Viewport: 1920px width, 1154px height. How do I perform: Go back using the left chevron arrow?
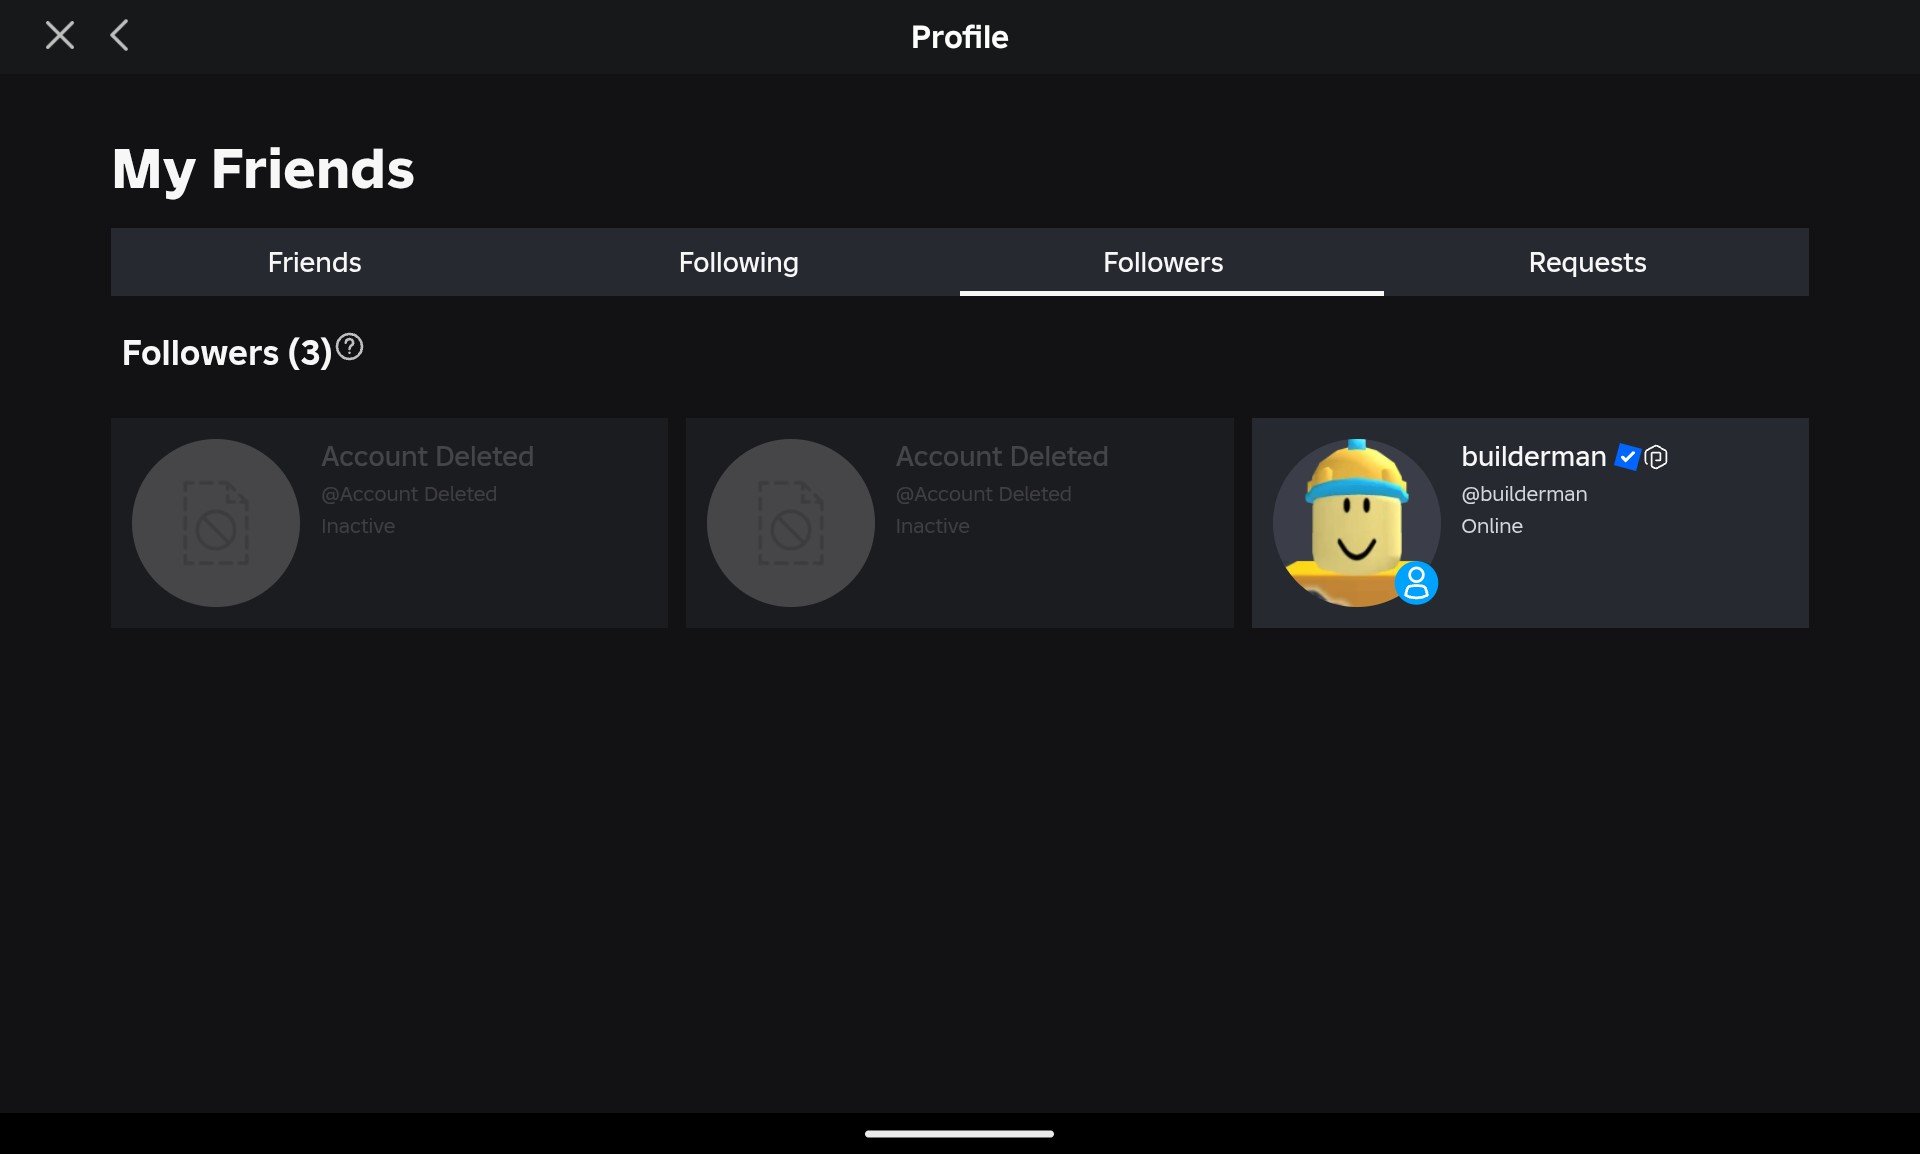click(119, 36)
